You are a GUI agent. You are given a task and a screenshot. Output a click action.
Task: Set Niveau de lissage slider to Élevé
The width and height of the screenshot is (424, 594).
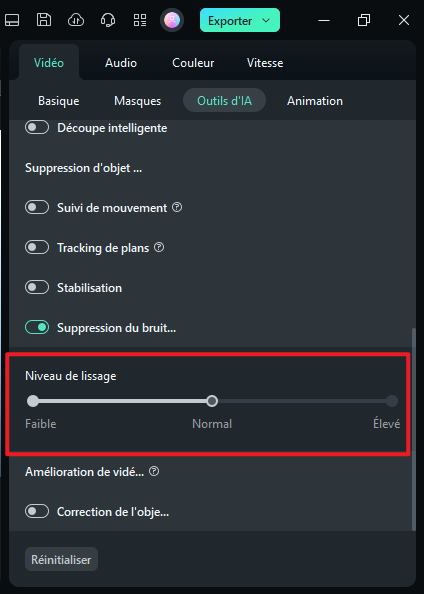pos(392,401)
